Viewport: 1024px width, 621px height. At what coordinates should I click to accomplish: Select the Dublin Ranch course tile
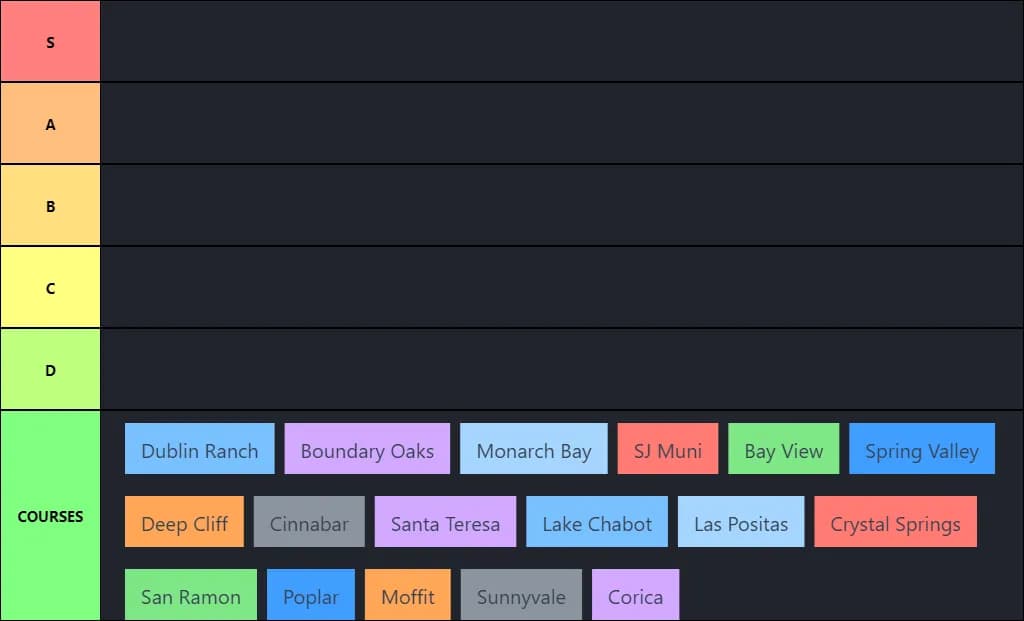tap(199, 449)
